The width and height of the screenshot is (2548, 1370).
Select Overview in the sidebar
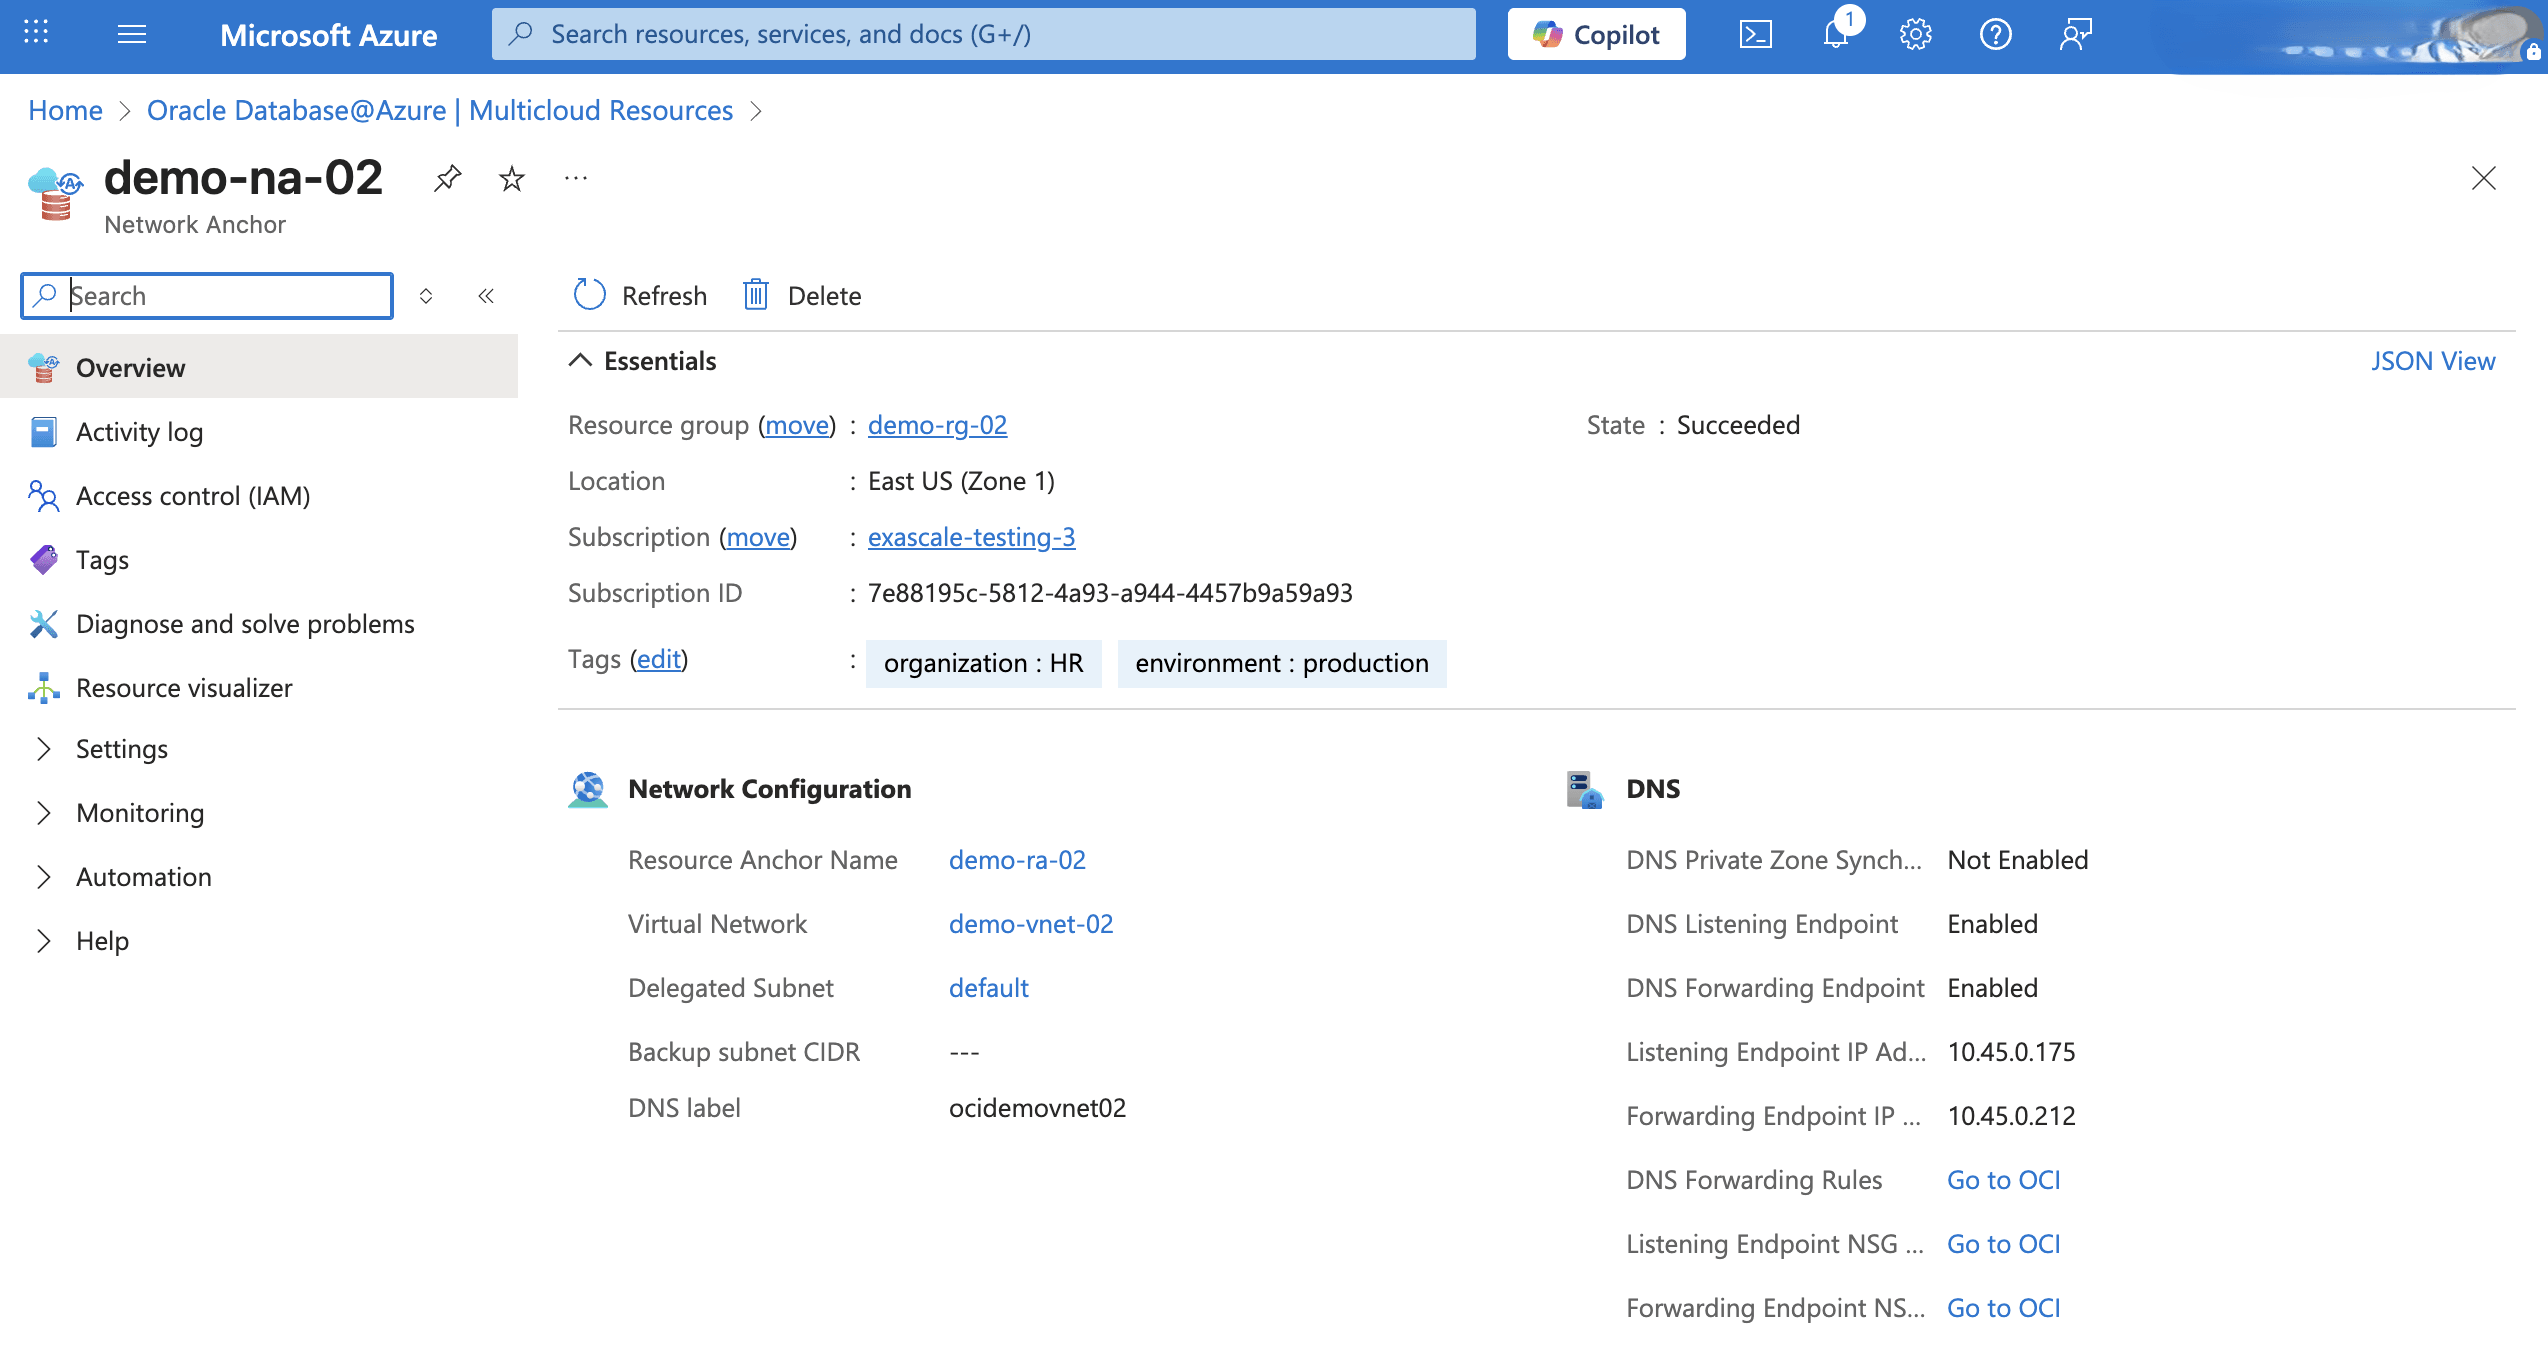259,368
